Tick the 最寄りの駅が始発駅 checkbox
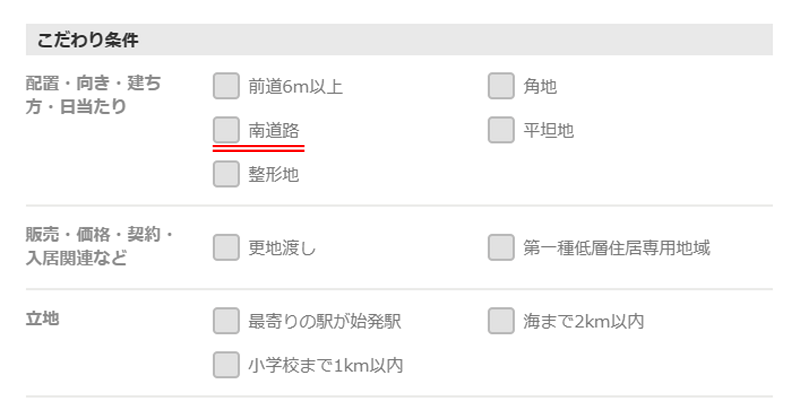The height and width of the screenshot is (410, 800). [226, 321]
